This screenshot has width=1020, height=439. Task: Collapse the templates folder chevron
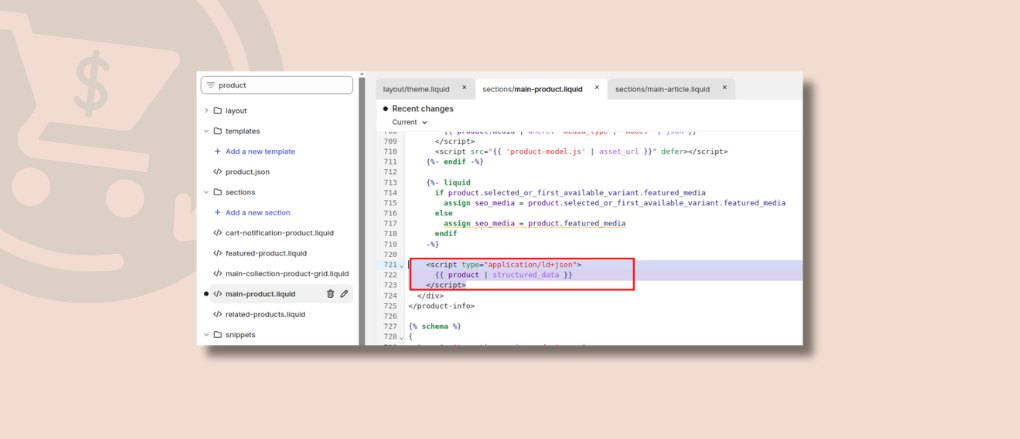click(206, 131)
